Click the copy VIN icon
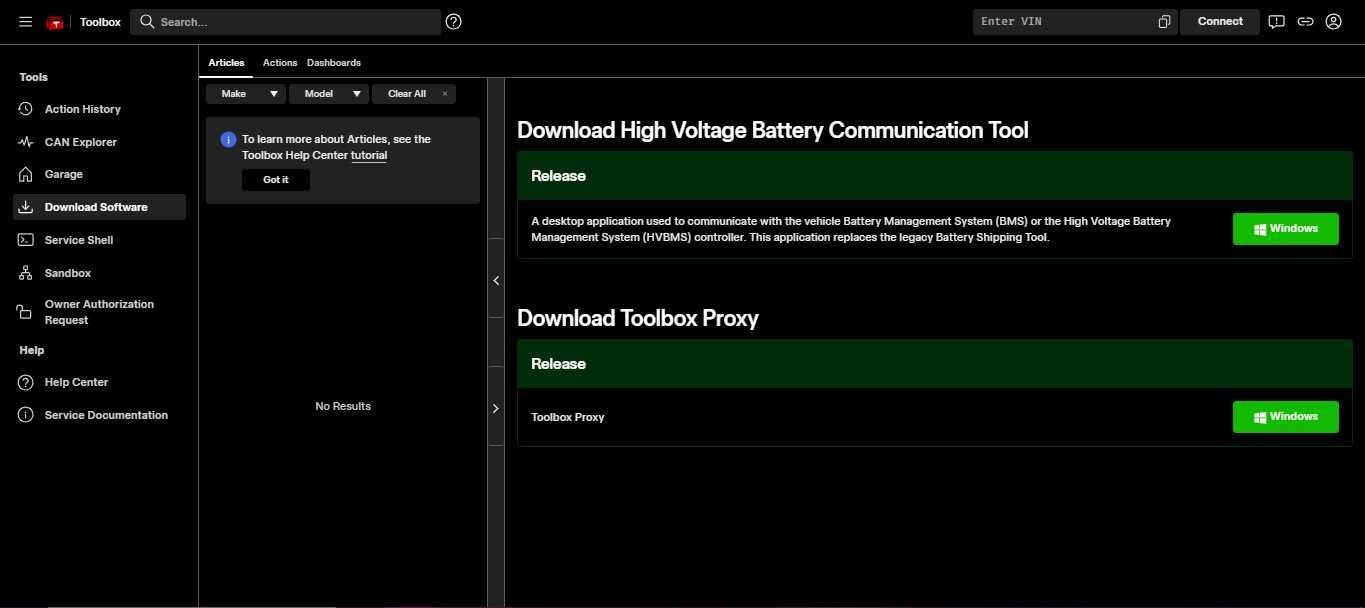 [x=1164, y=21]
